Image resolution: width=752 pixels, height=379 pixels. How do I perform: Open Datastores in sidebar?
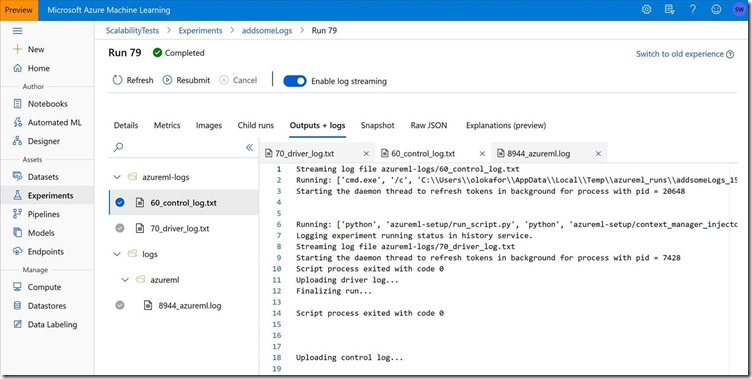(47, 306)
